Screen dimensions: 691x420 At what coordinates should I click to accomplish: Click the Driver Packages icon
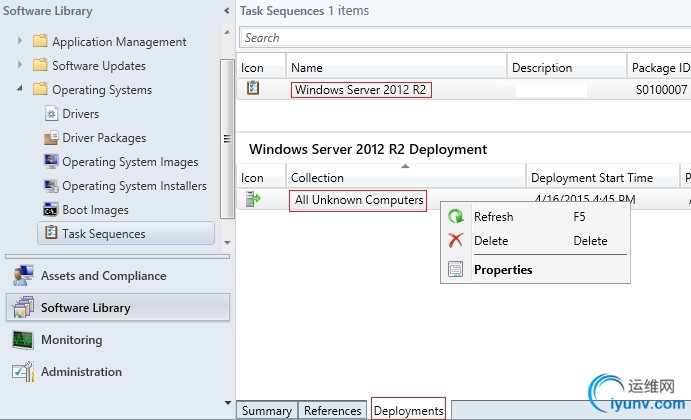pos(51,138)
